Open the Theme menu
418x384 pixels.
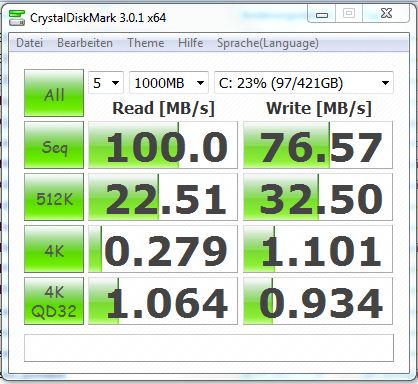(x=146, y=43)
